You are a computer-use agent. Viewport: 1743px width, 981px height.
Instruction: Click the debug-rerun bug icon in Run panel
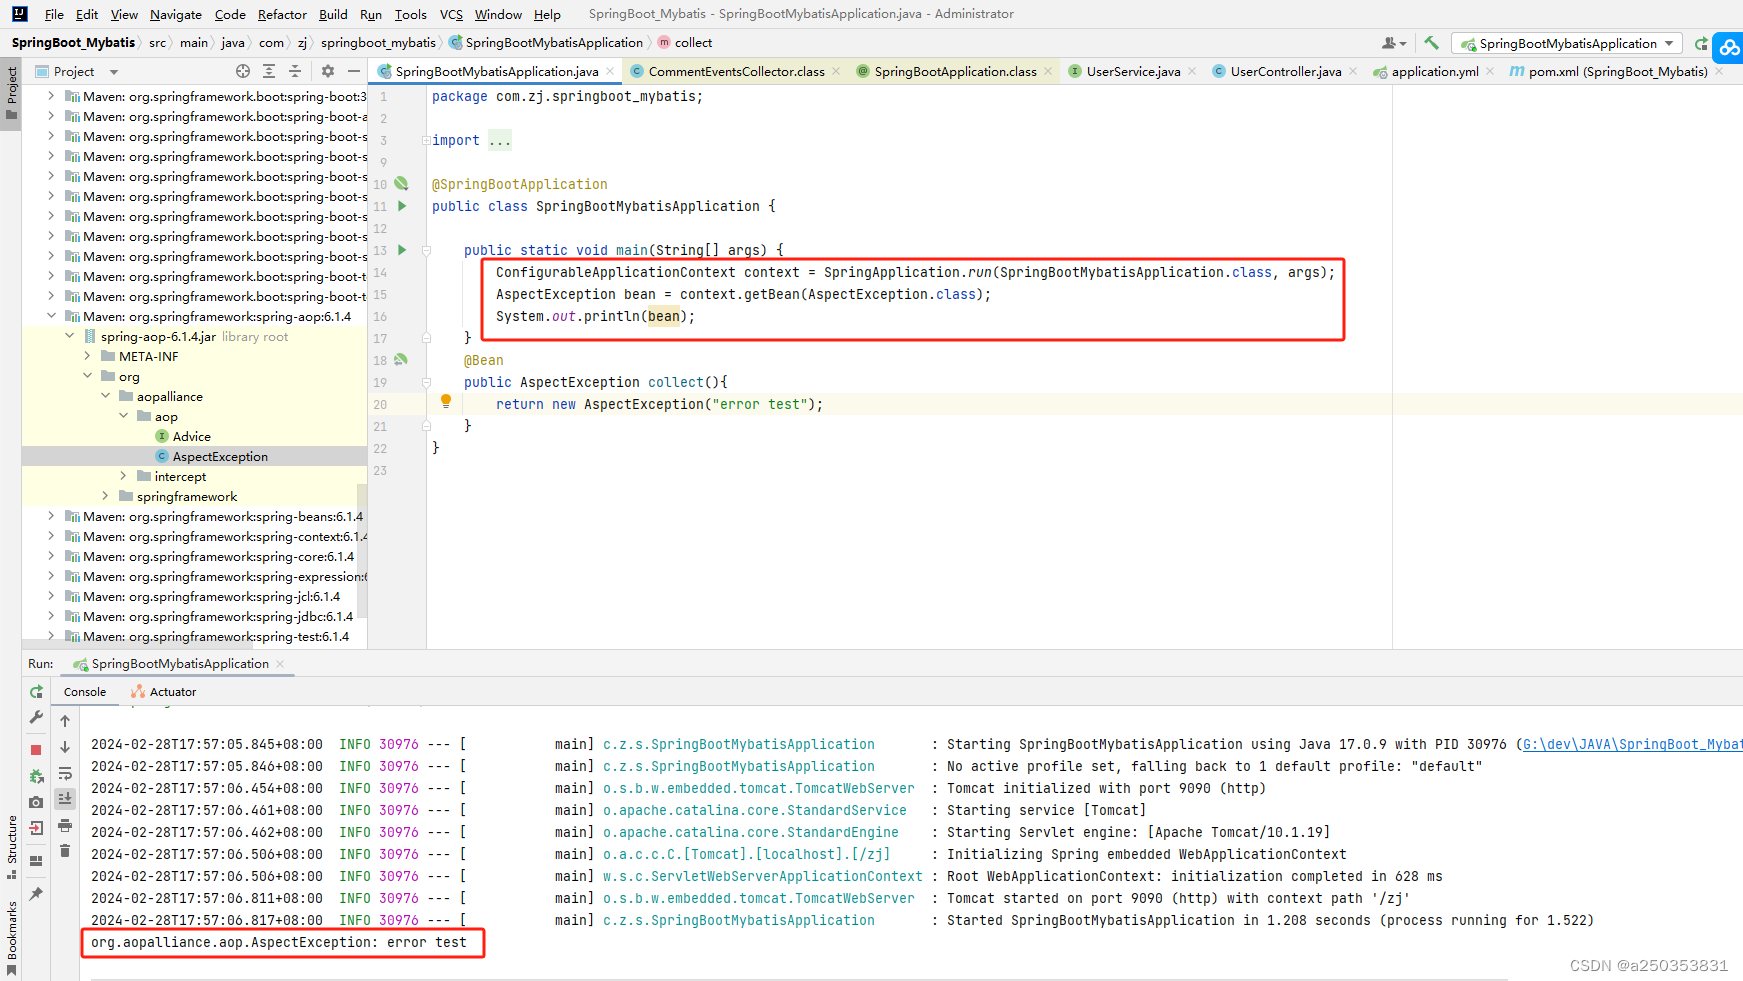[x=36, y=776]
